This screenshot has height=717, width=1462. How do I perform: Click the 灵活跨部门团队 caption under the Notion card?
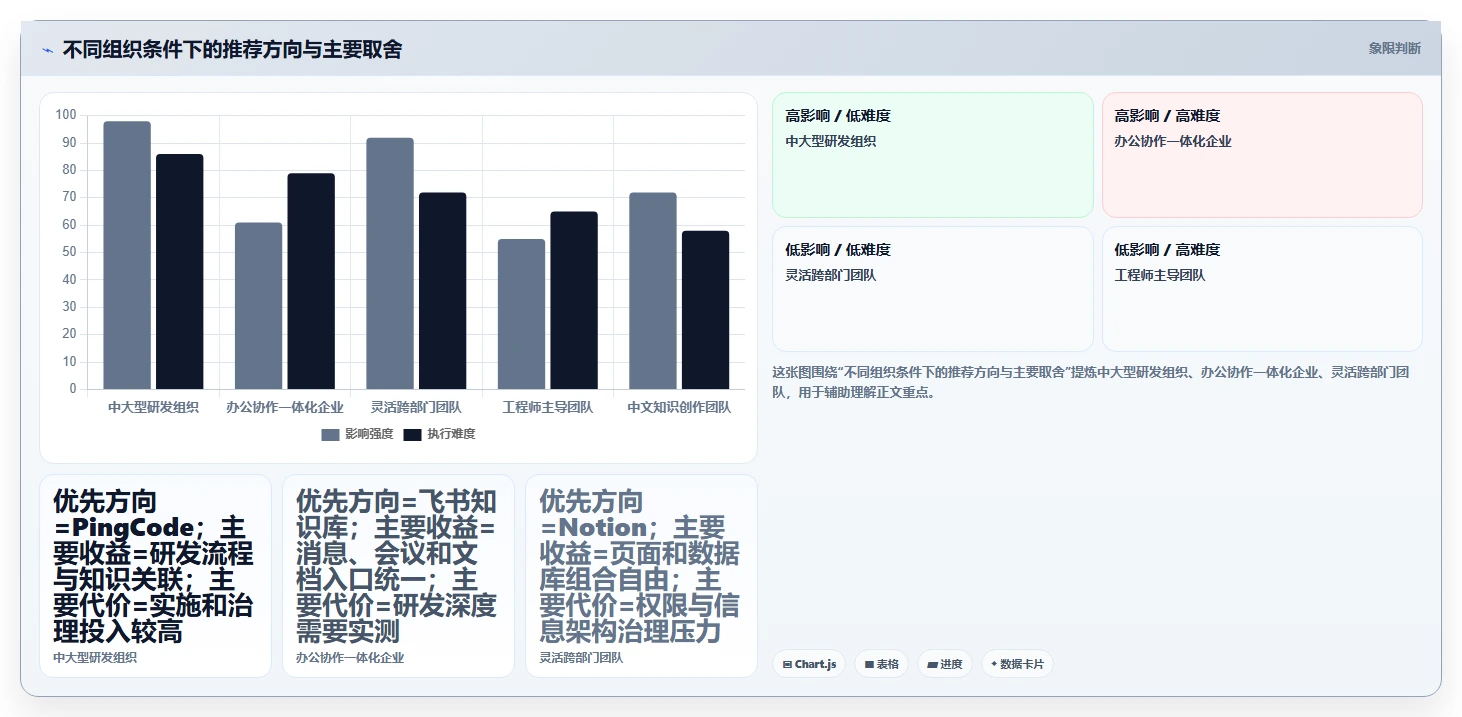(581, 658)
